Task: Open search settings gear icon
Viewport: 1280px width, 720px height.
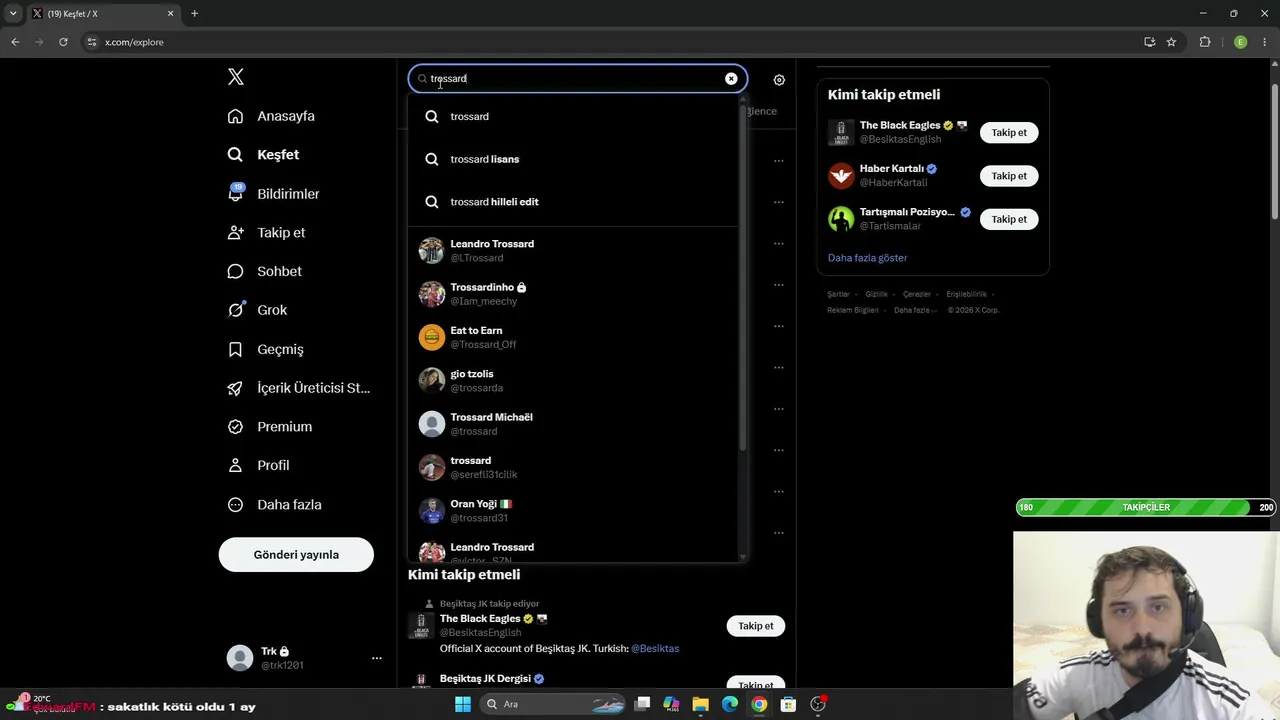Action: pos(779,80)
